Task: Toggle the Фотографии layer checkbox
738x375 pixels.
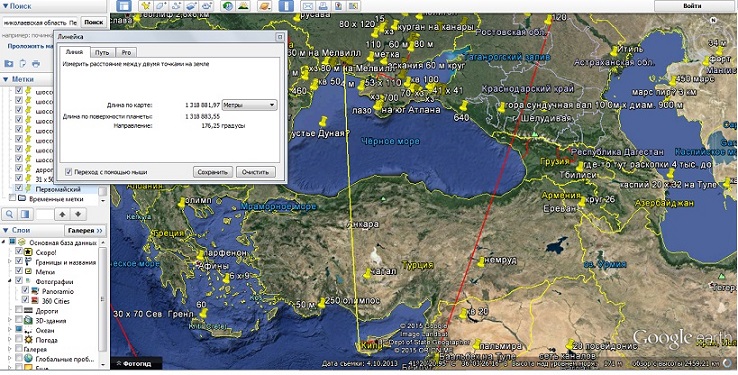Action: [19, 281]
